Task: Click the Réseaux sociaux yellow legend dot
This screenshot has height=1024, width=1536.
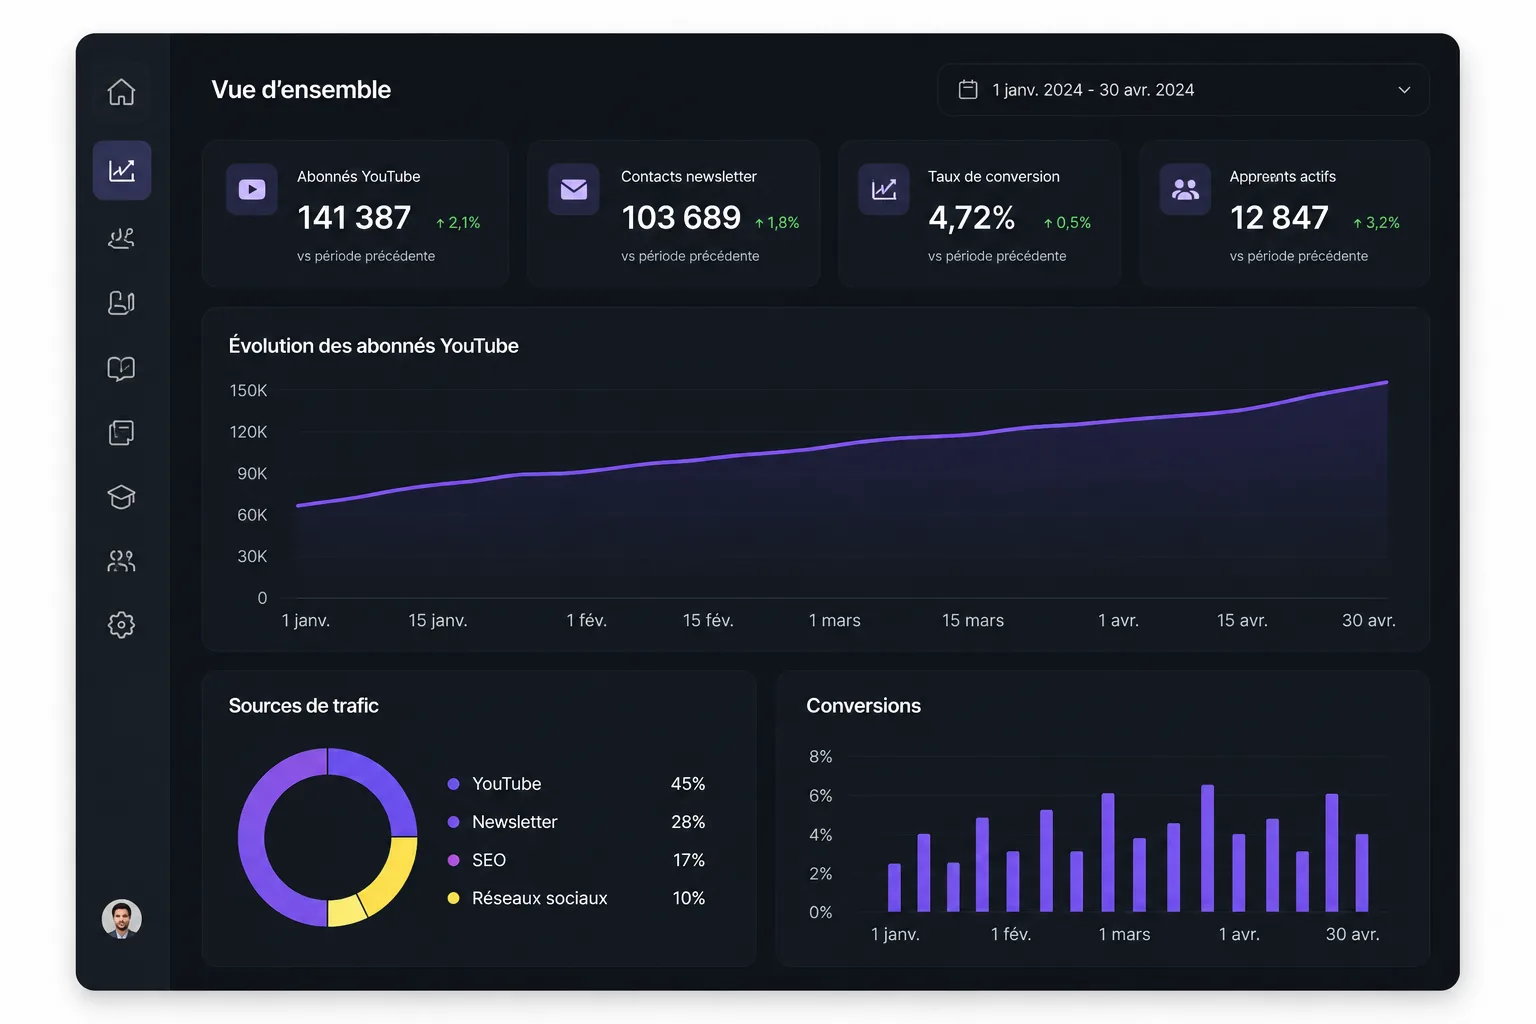Action: [453, 898]
